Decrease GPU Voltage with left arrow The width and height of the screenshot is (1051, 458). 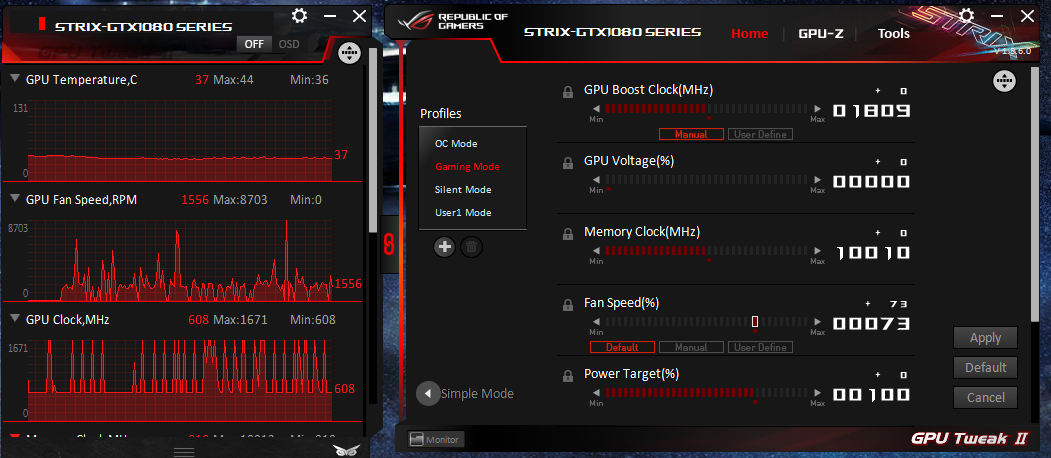(x=595, y=180)
